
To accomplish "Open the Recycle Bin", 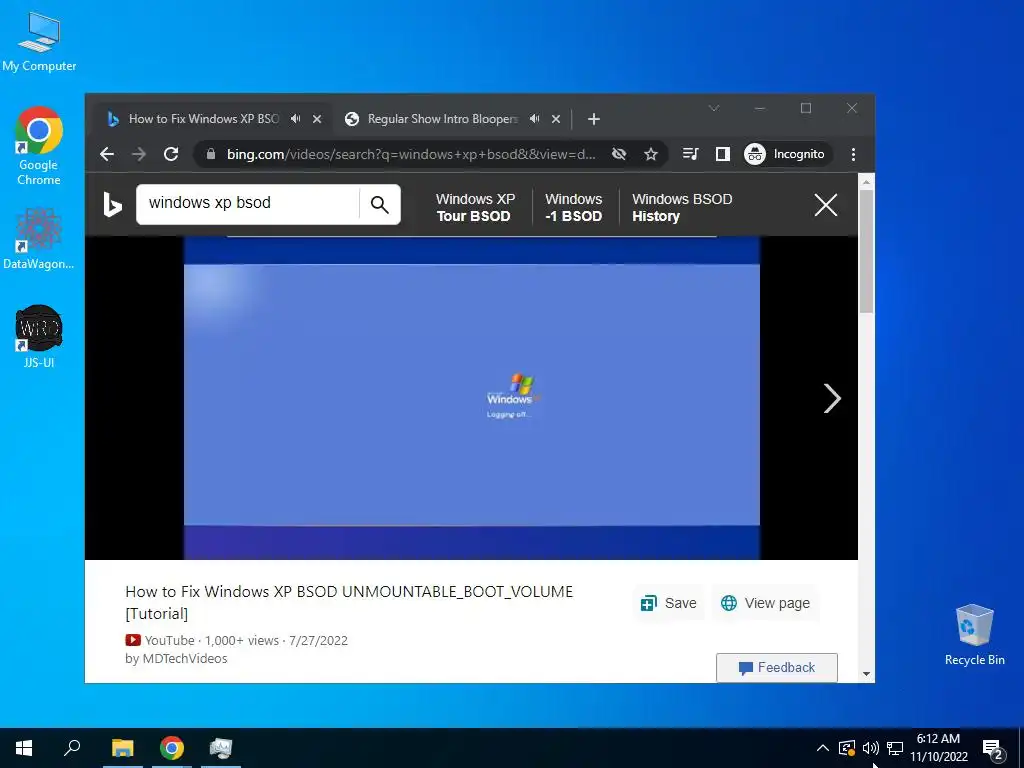I will (974, 634).
